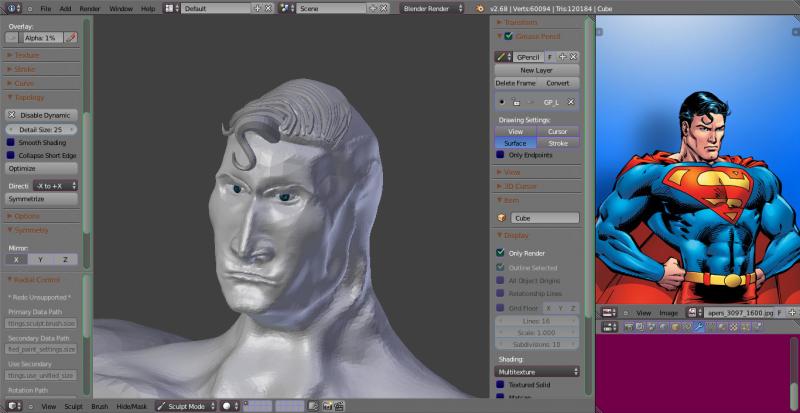Click the Sculpt Mode brush icon
The height and width of the screenshot is (413, 800).
(161, 406)
